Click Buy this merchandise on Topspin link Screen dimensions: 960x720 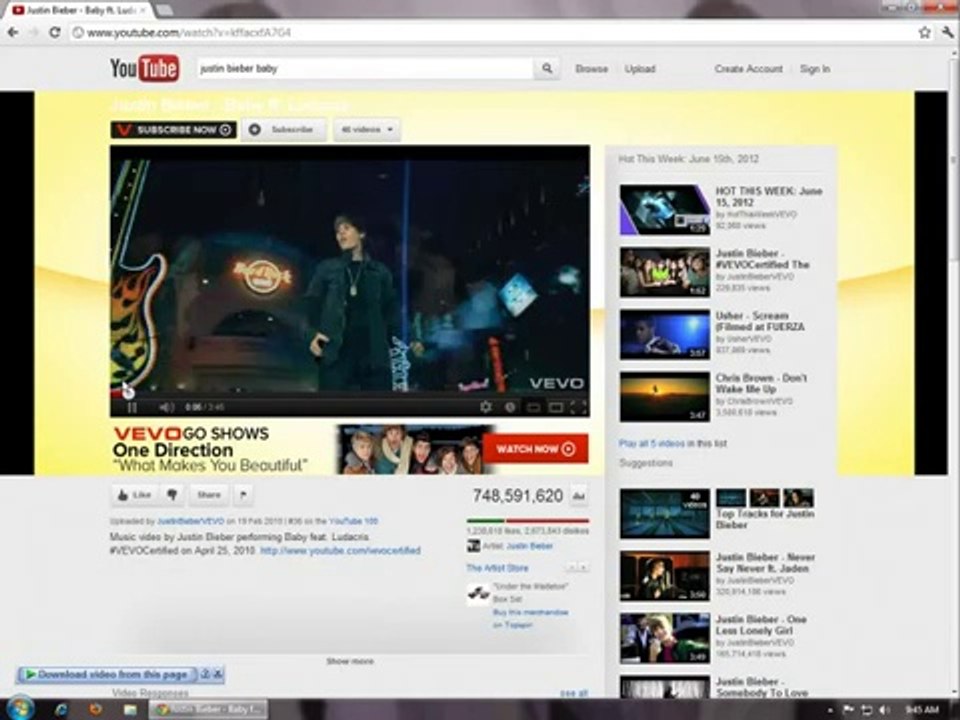[x=530, y=618]
